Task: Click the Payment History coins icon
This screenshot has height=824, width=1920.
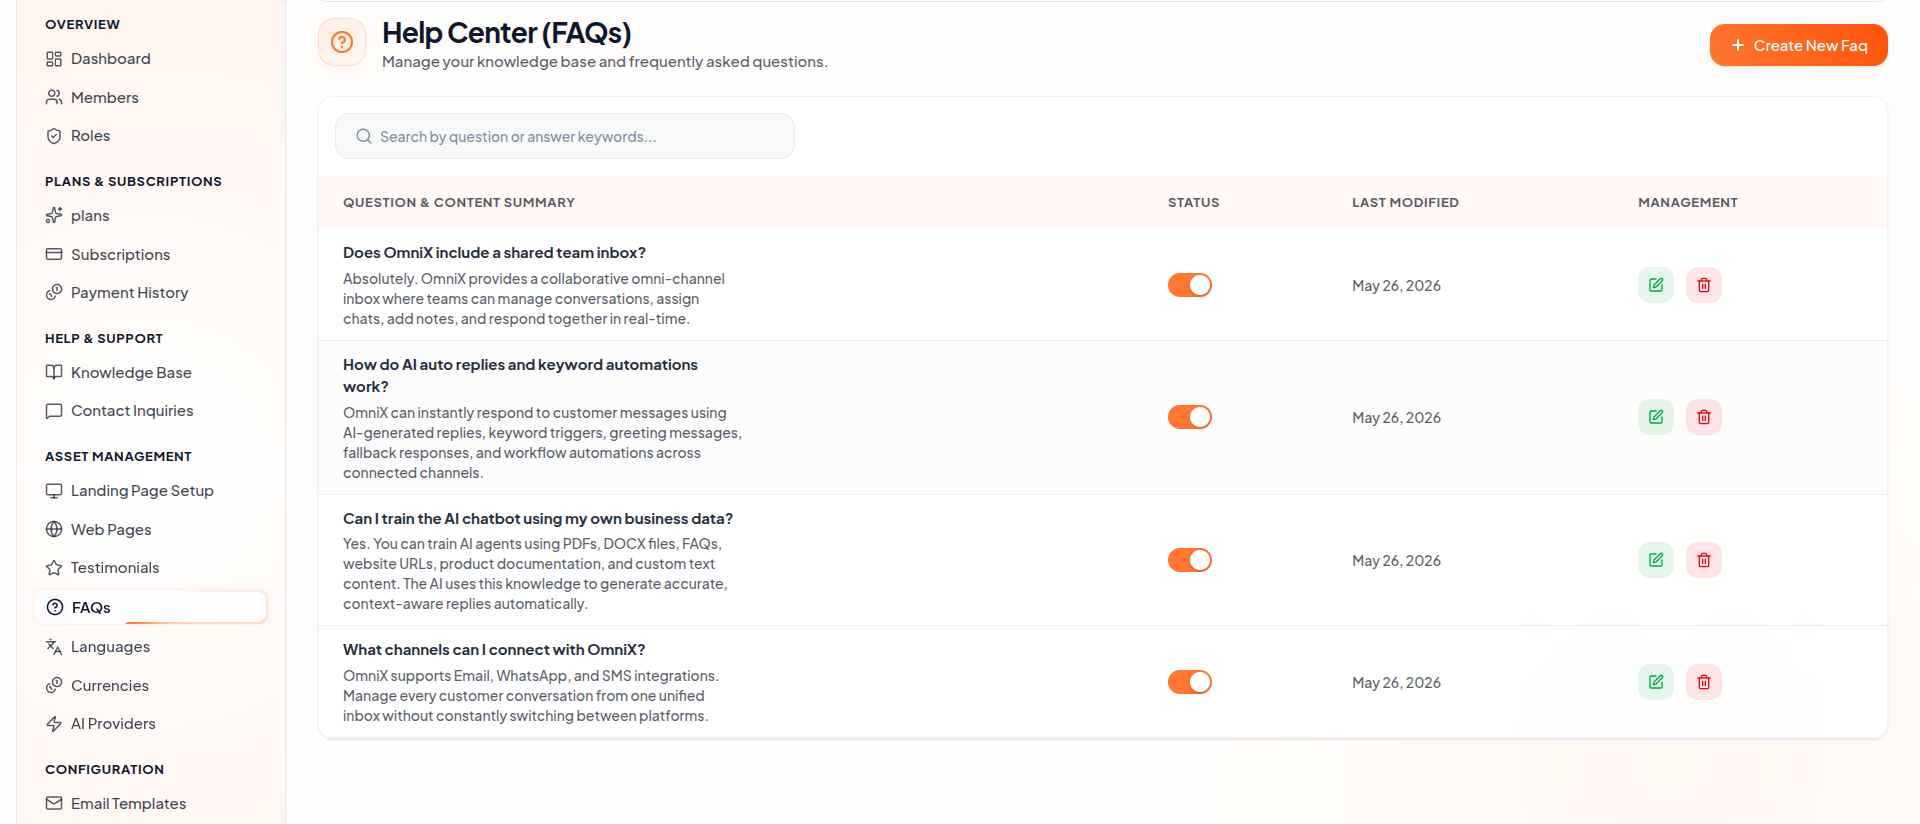Action: [x=54, y=293]
